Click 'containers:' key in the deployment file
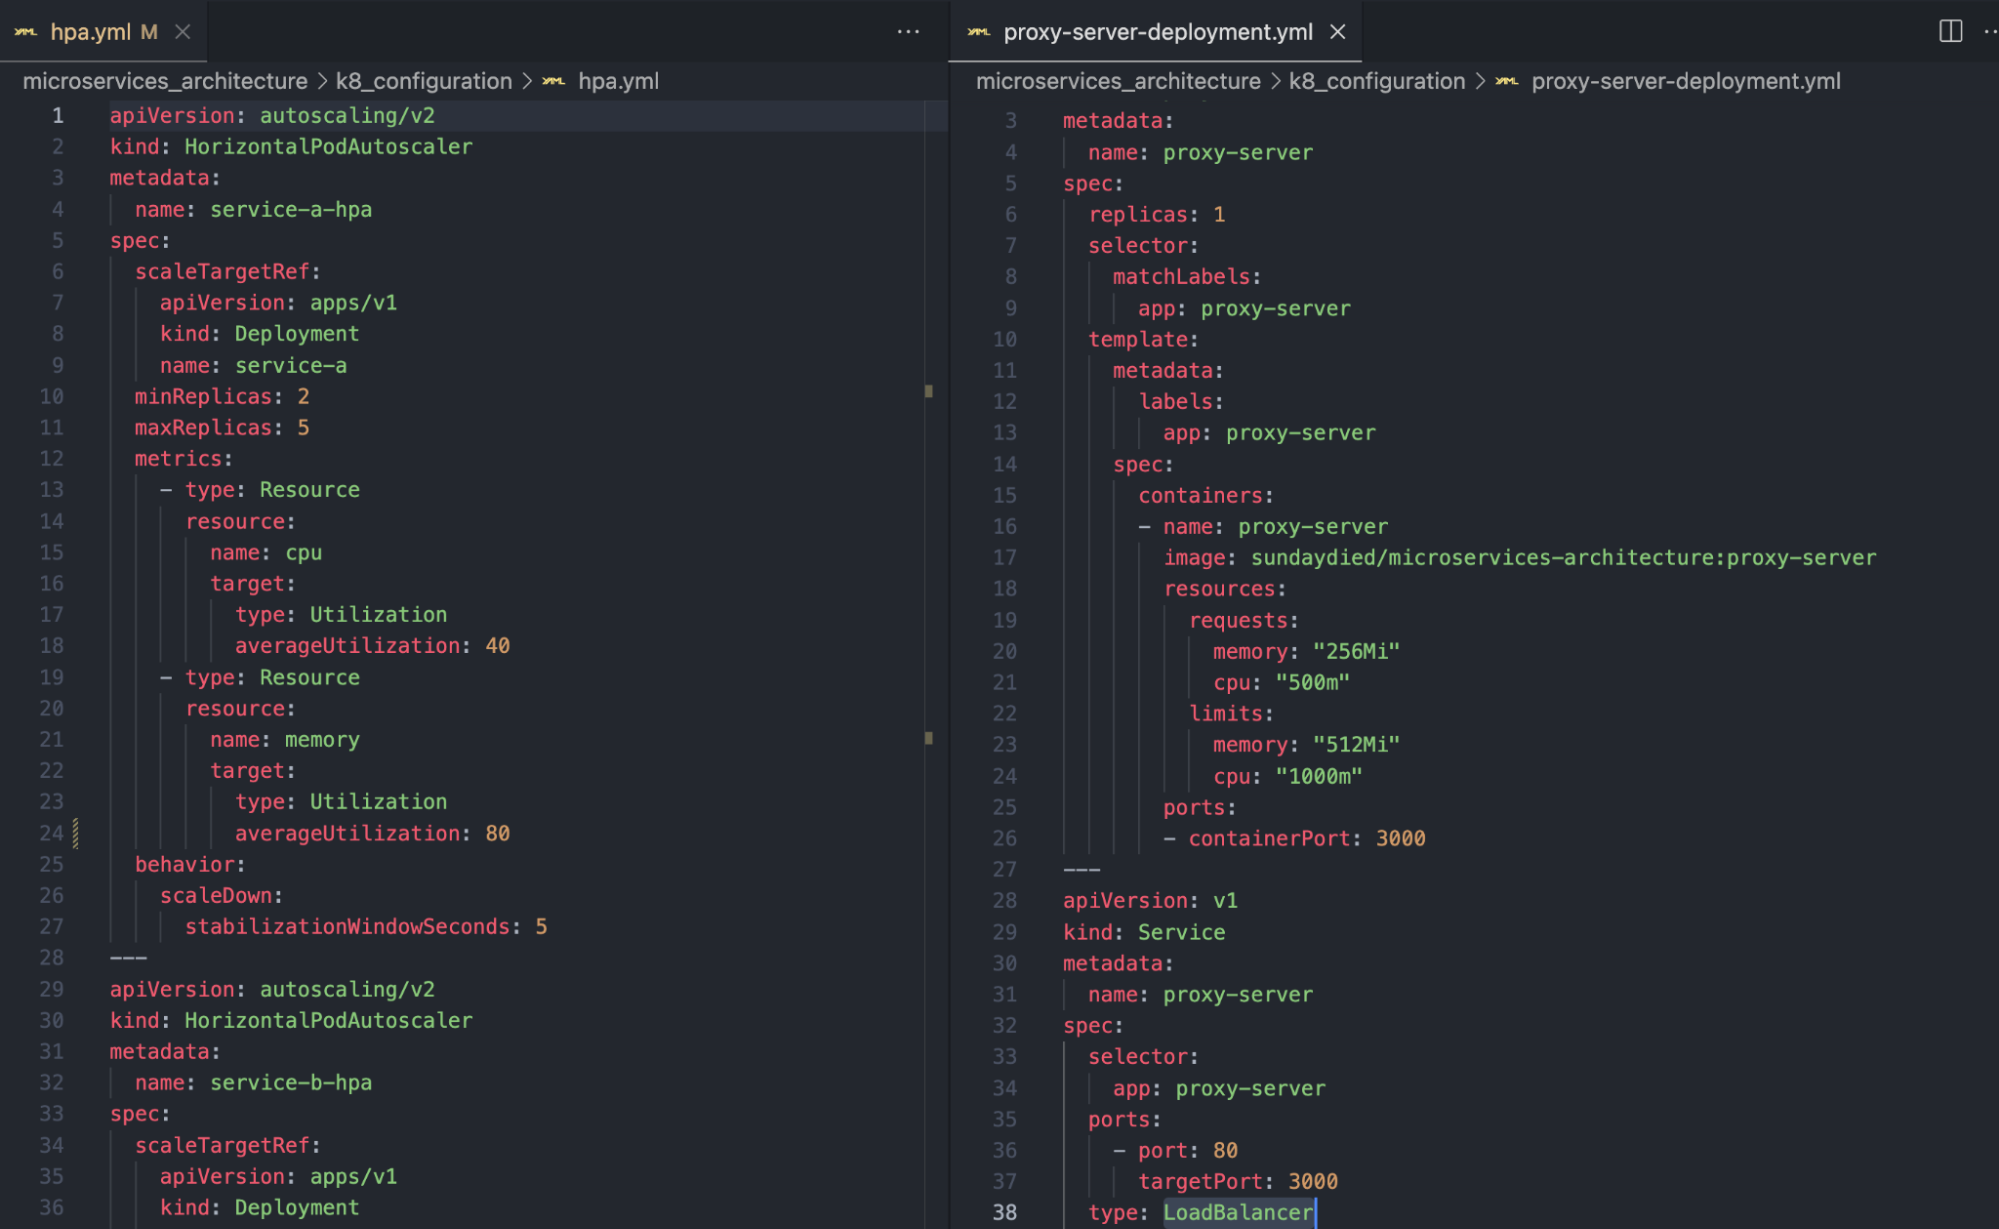Screen dimensions: 1999x1229 click(x=1206, y=495)
